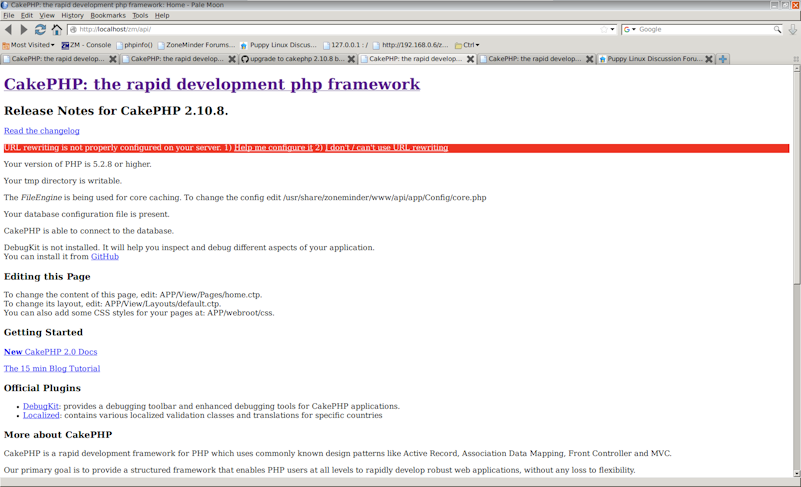The width and height of the screenshot is (801, 487).
Task: Click the 'Getting Started' heading
Action: (x=43, y=332)
